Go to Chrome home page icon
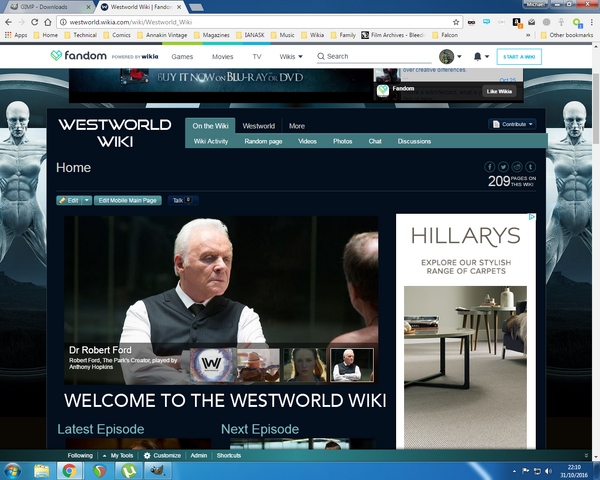The width and height of the screenshot is (600, 480). point(48,22)
